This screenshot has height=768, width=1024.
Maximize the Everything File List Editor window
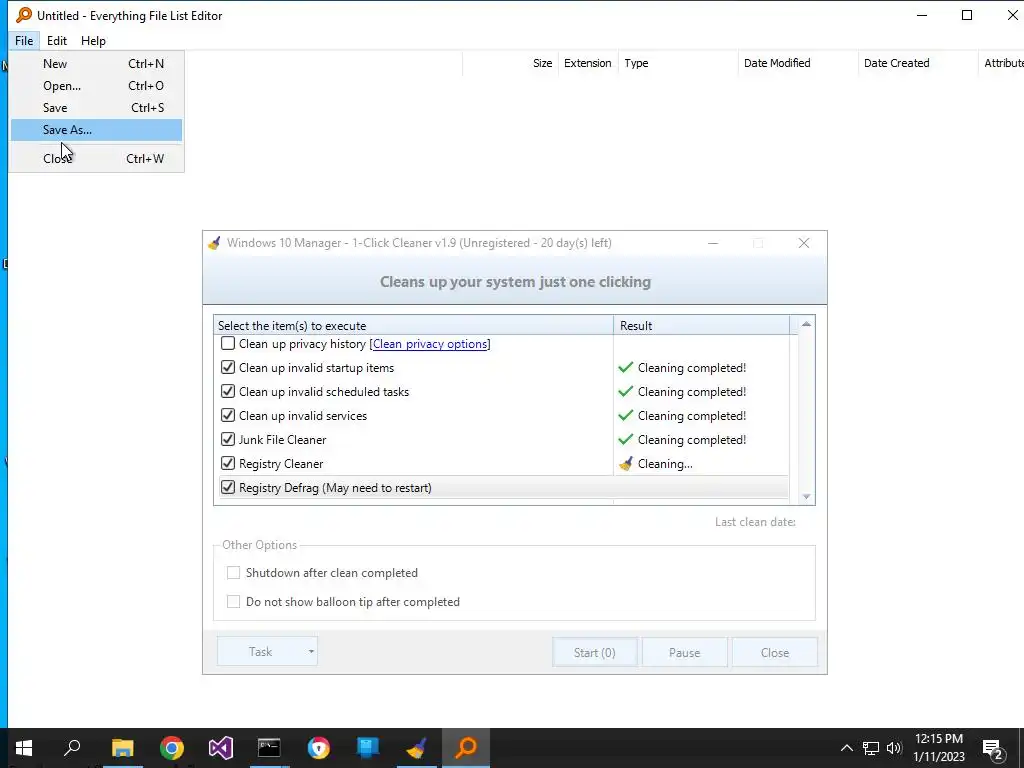[967, 15]
